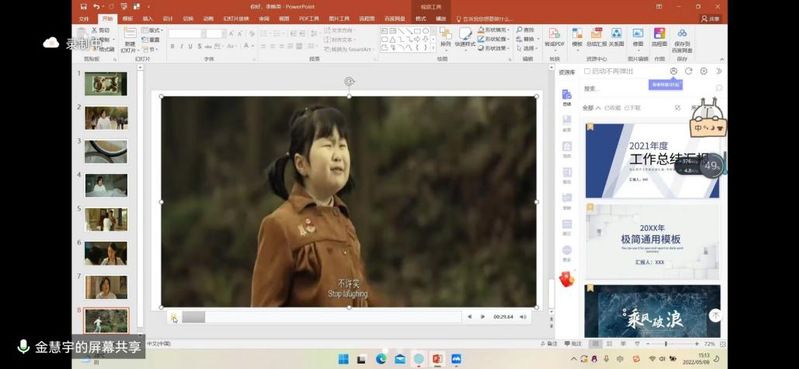
Task: Open the Font name dropdown box
Action: (x=187, y=34)
